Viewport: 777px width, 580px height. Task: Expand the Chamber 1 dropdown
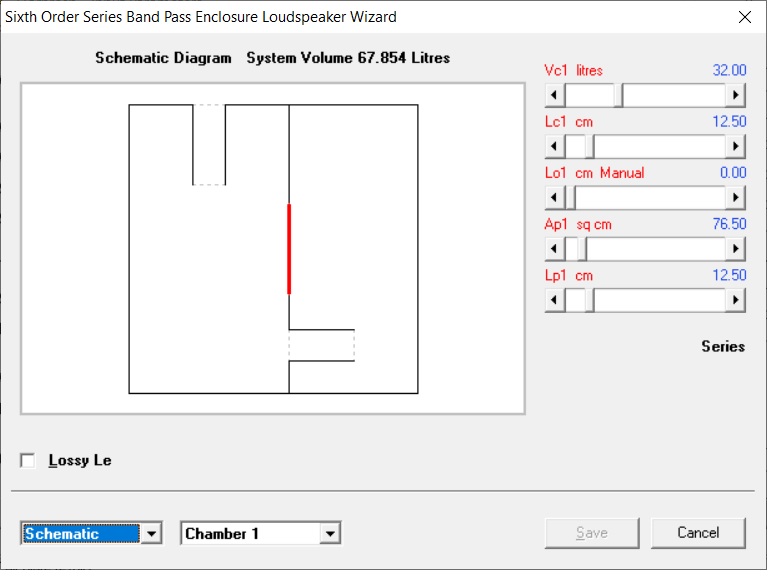click(x=330, y=534)
